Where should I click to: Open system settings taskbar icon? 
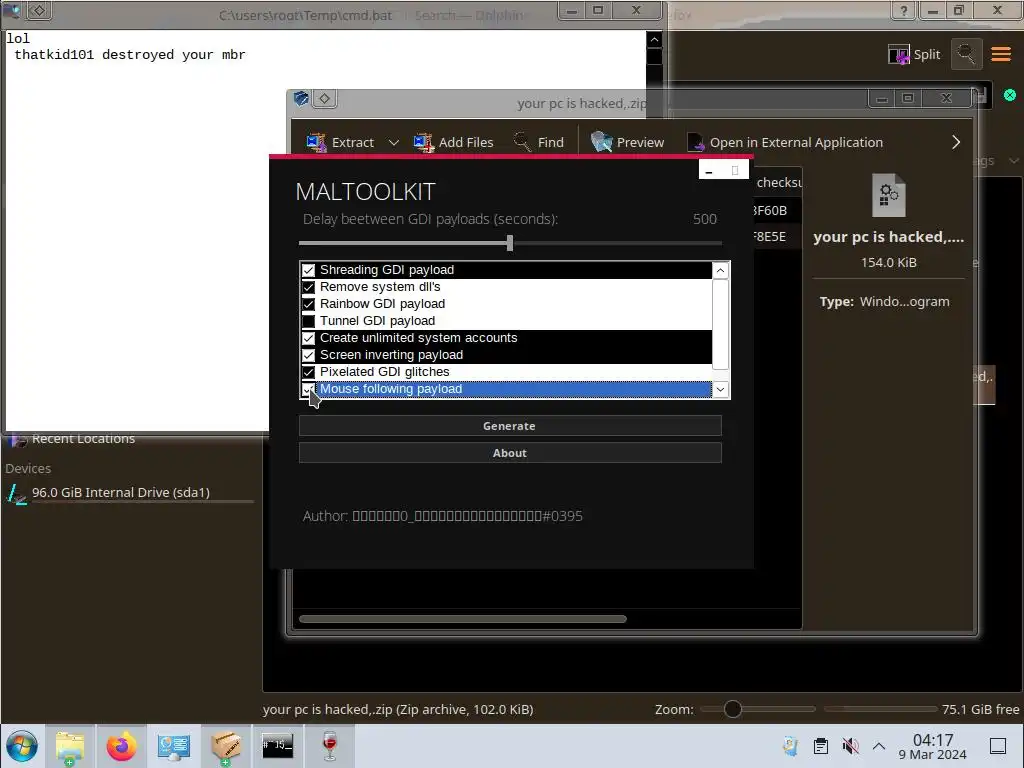(x=173, y=746)
